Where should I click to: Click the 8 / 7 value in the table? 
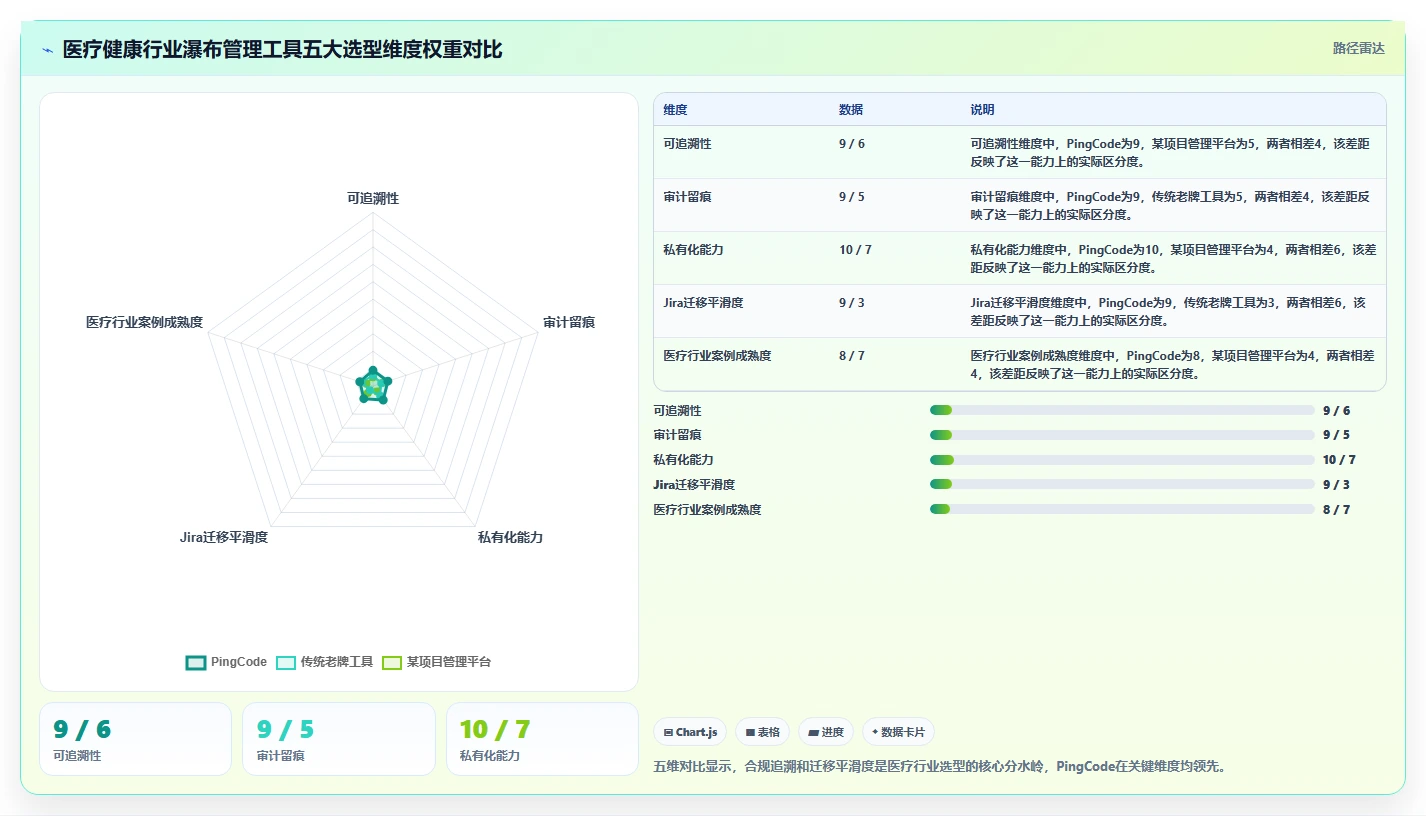(x=852, y=356)
